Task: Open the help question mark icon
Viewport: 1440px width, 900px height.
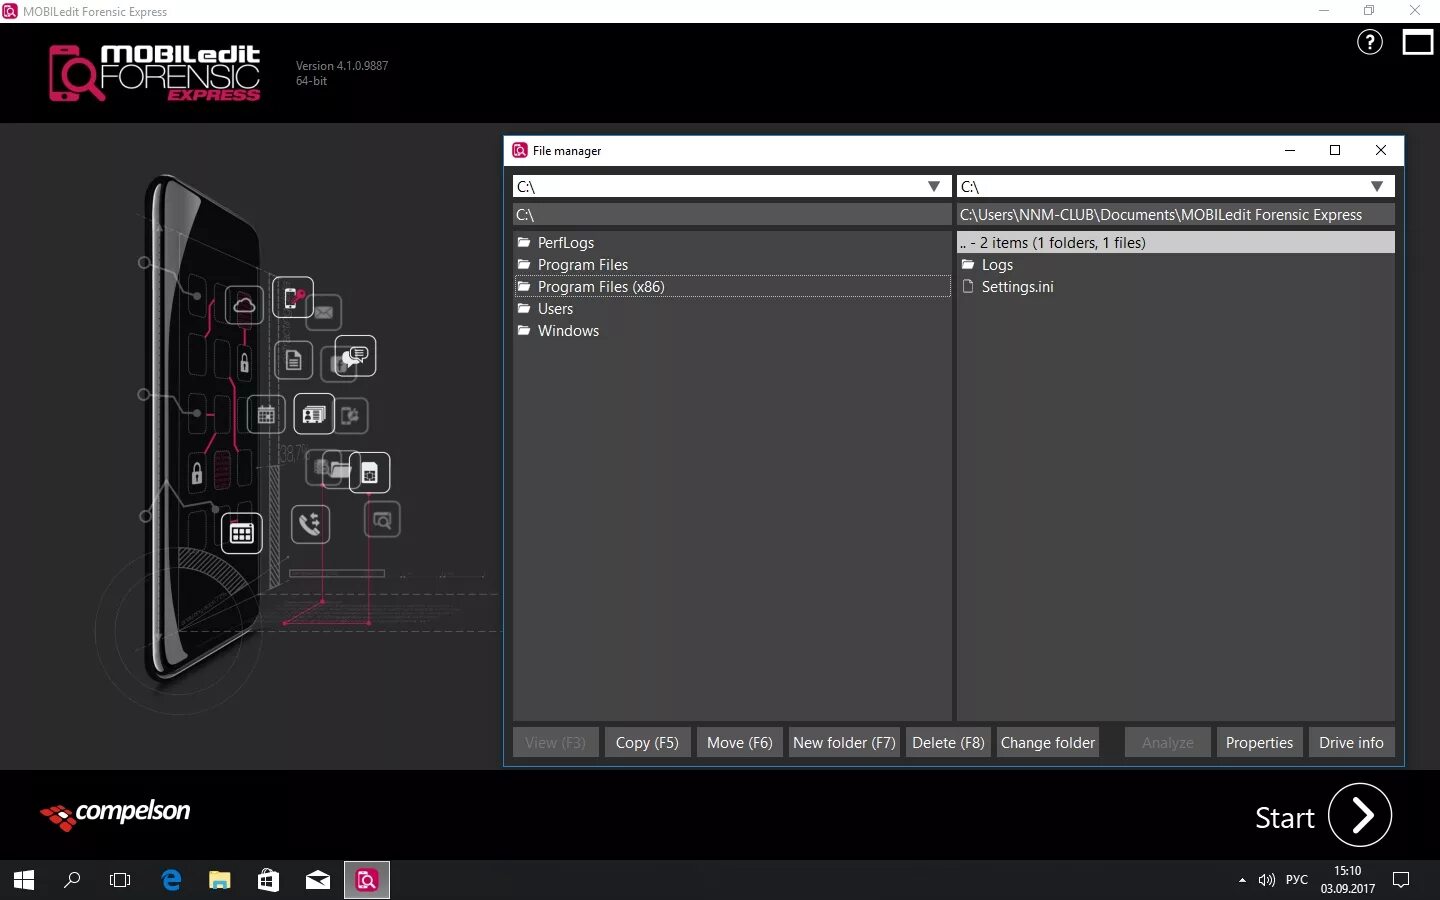Action: click(x=1369, y=42)
